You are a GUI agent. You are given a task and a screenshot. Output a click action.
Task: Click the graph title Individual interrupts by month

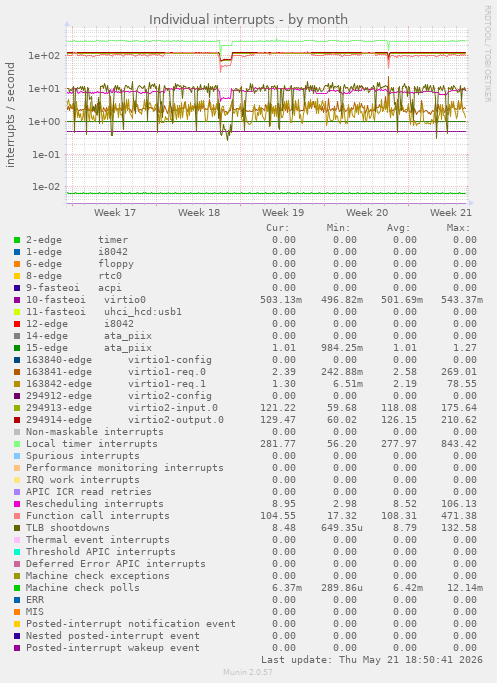tap(248, 20)
